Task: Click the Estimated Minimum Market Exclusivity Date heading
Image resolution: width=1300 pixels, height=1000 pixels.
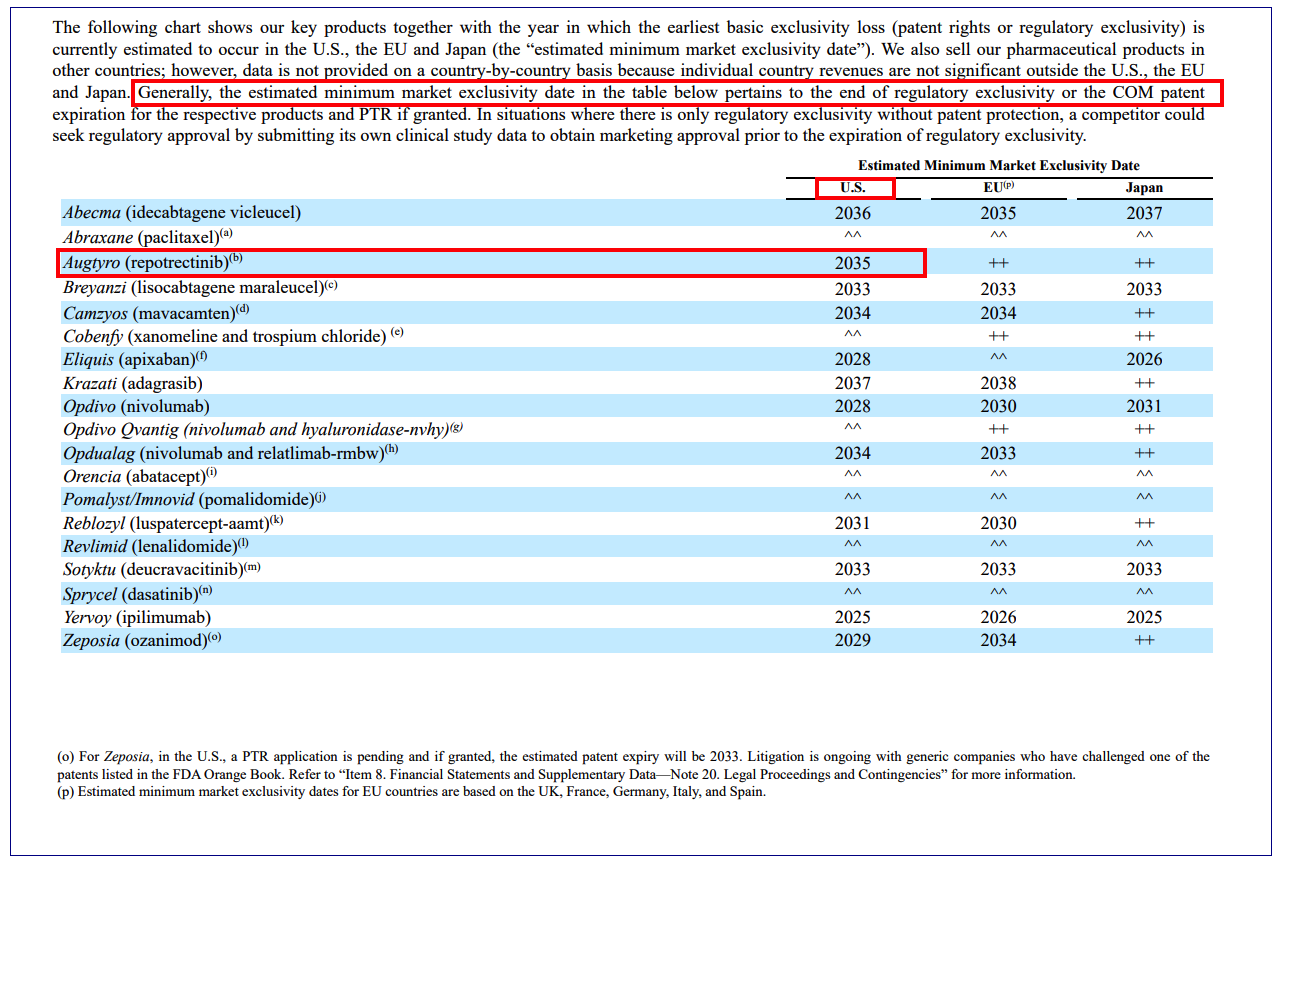Action: pos(998,166)
